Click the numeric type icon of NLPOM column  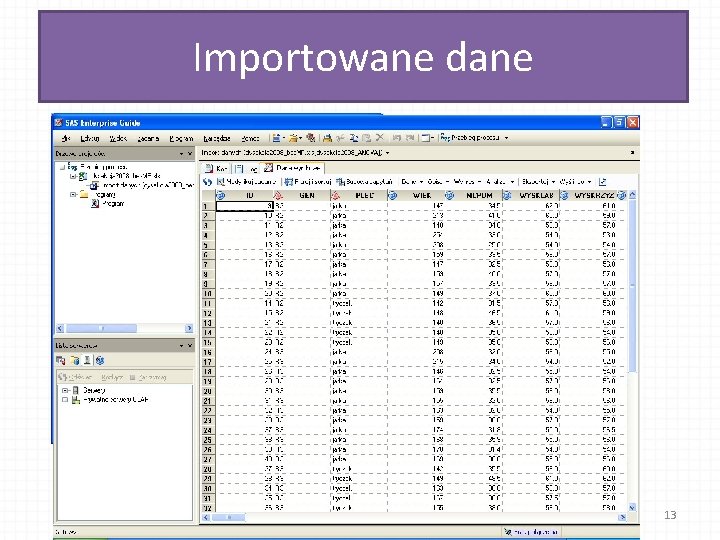pyautogui.click(x=450, y=195)
